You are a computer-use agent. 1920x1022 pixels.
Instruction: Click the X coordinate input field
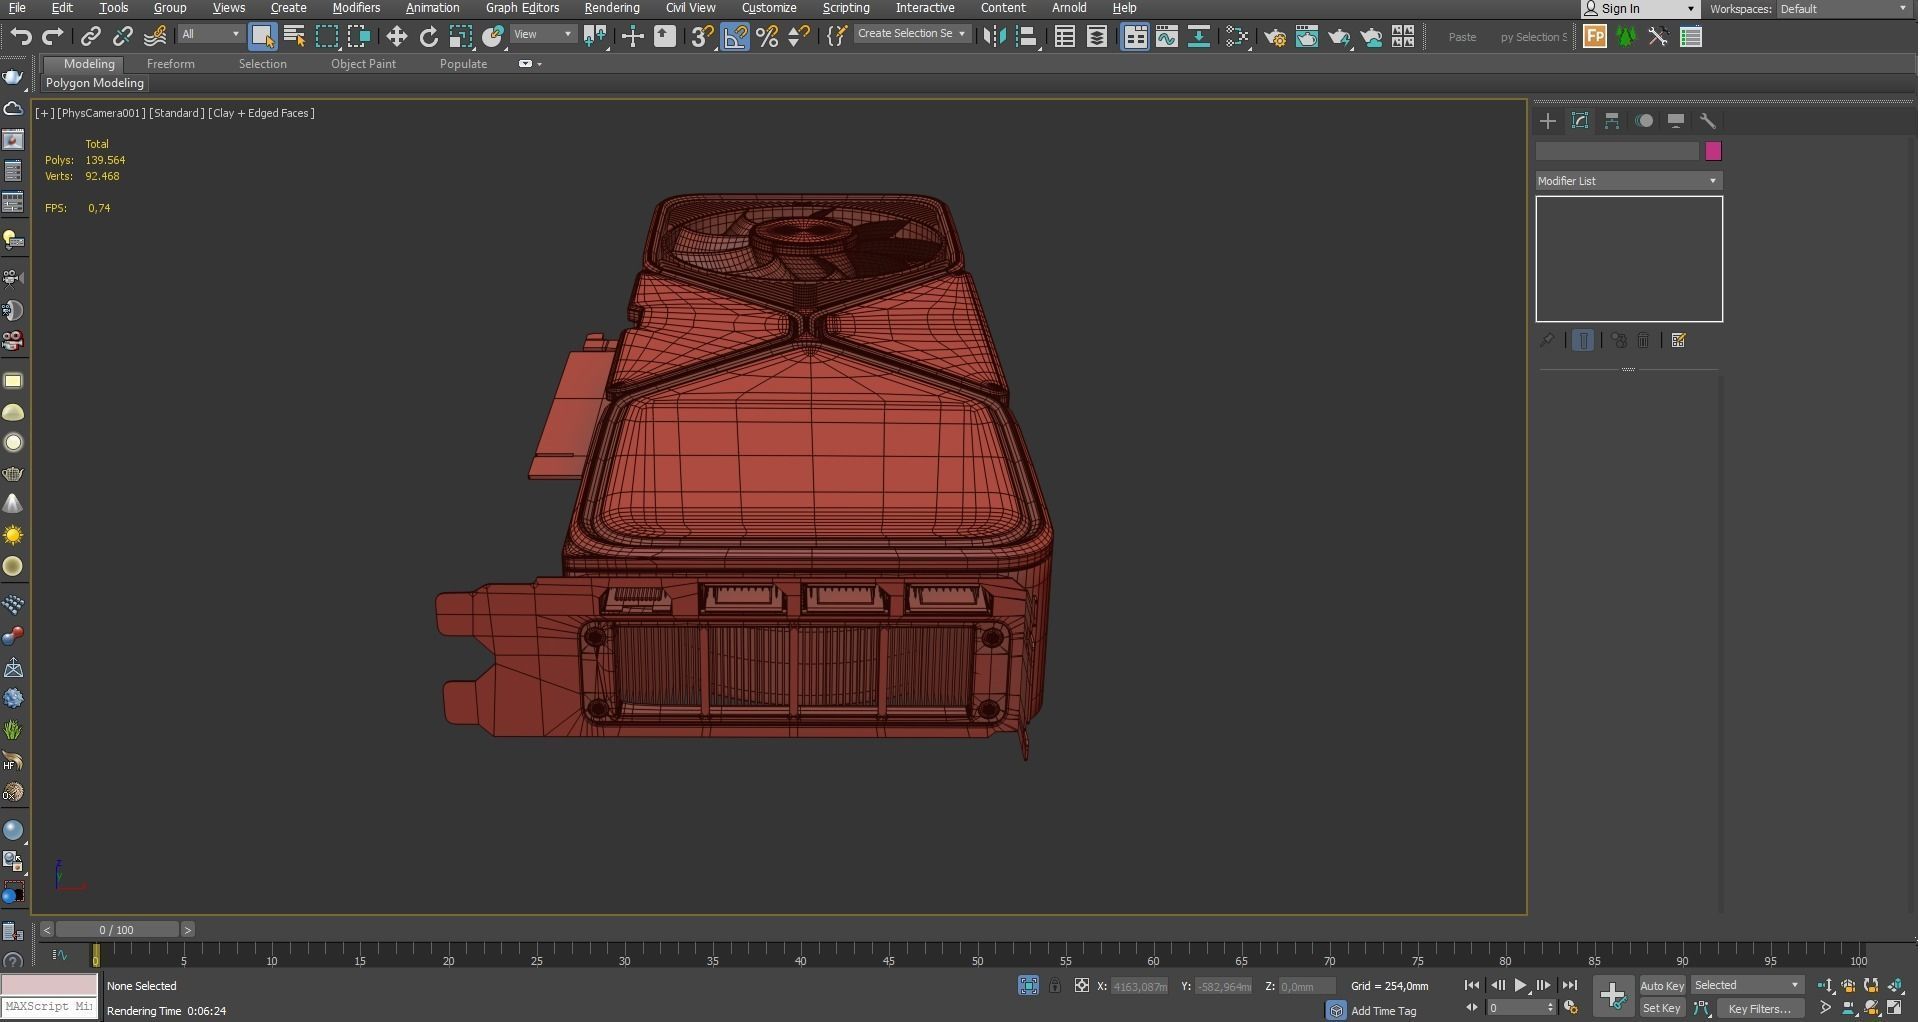[x=1139, y=986]
